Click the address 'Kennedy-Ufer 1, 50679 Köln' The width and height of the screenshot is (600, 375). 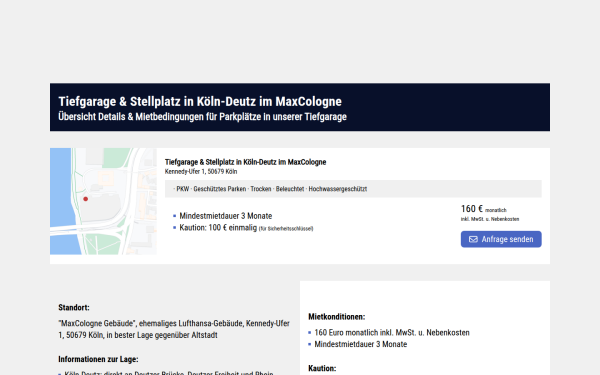tap(201, 171)
